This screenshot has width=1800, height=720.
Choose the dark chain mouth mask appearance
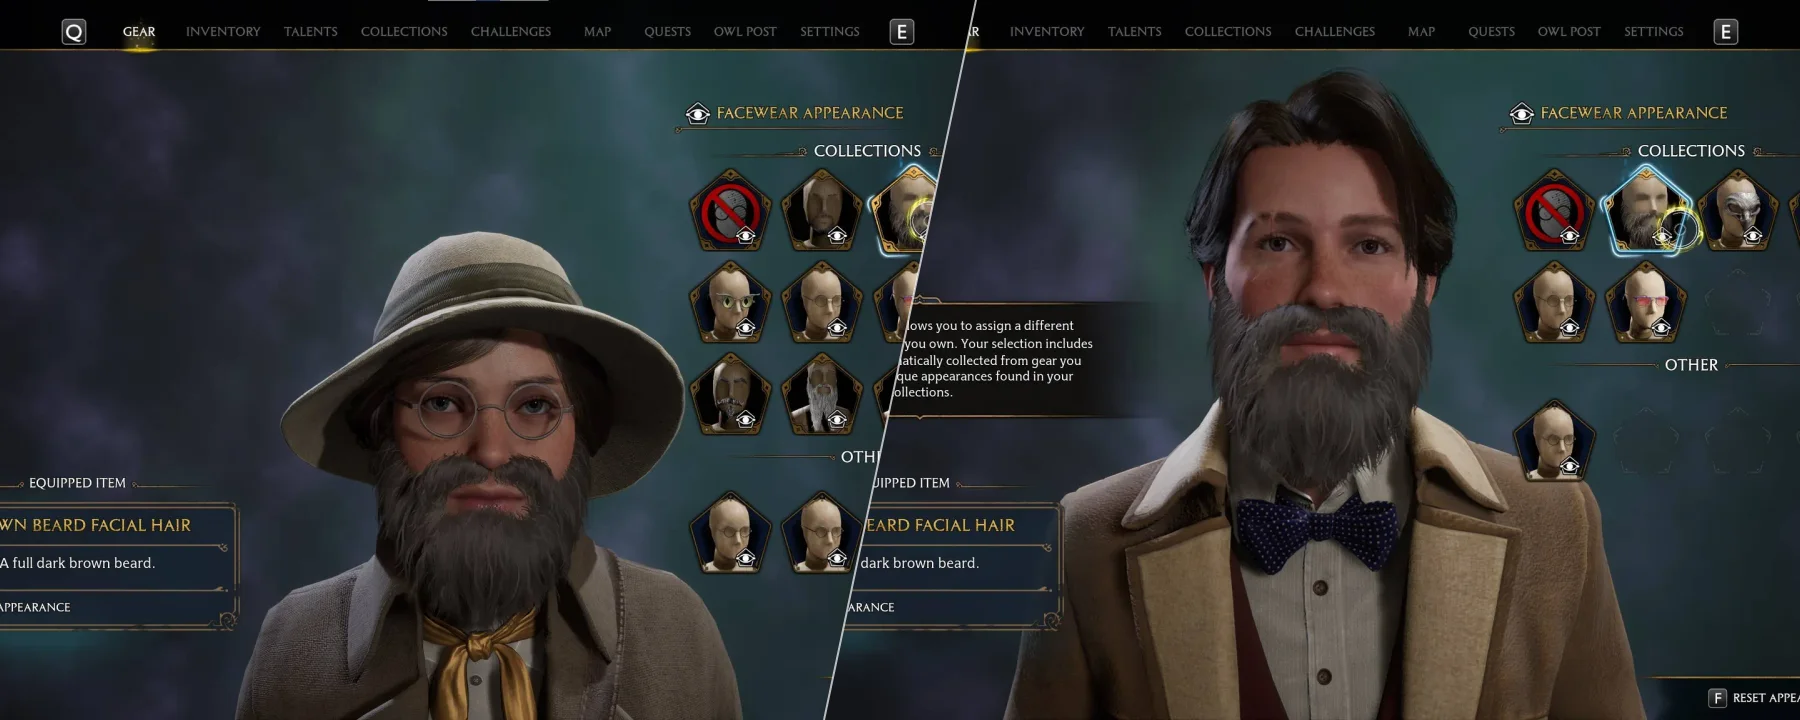(731, 395)
